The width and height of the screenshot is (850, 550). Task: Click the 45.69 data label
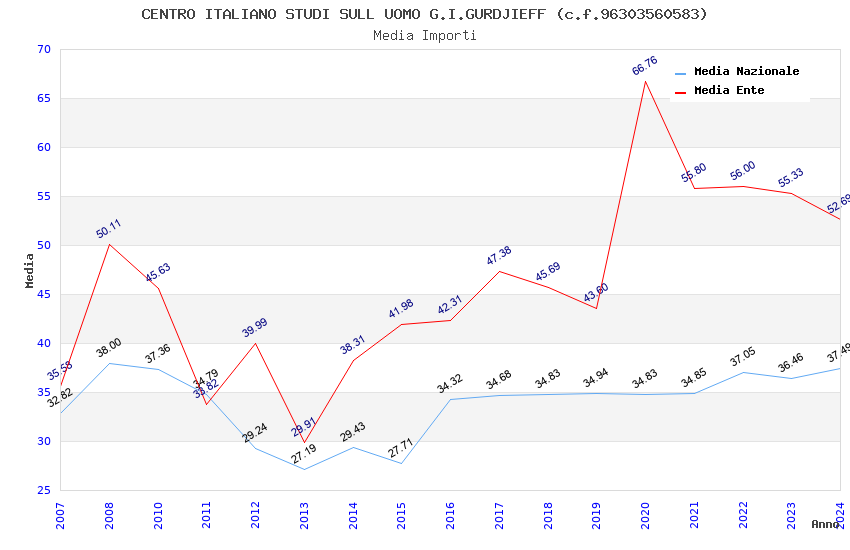(548, 271)
